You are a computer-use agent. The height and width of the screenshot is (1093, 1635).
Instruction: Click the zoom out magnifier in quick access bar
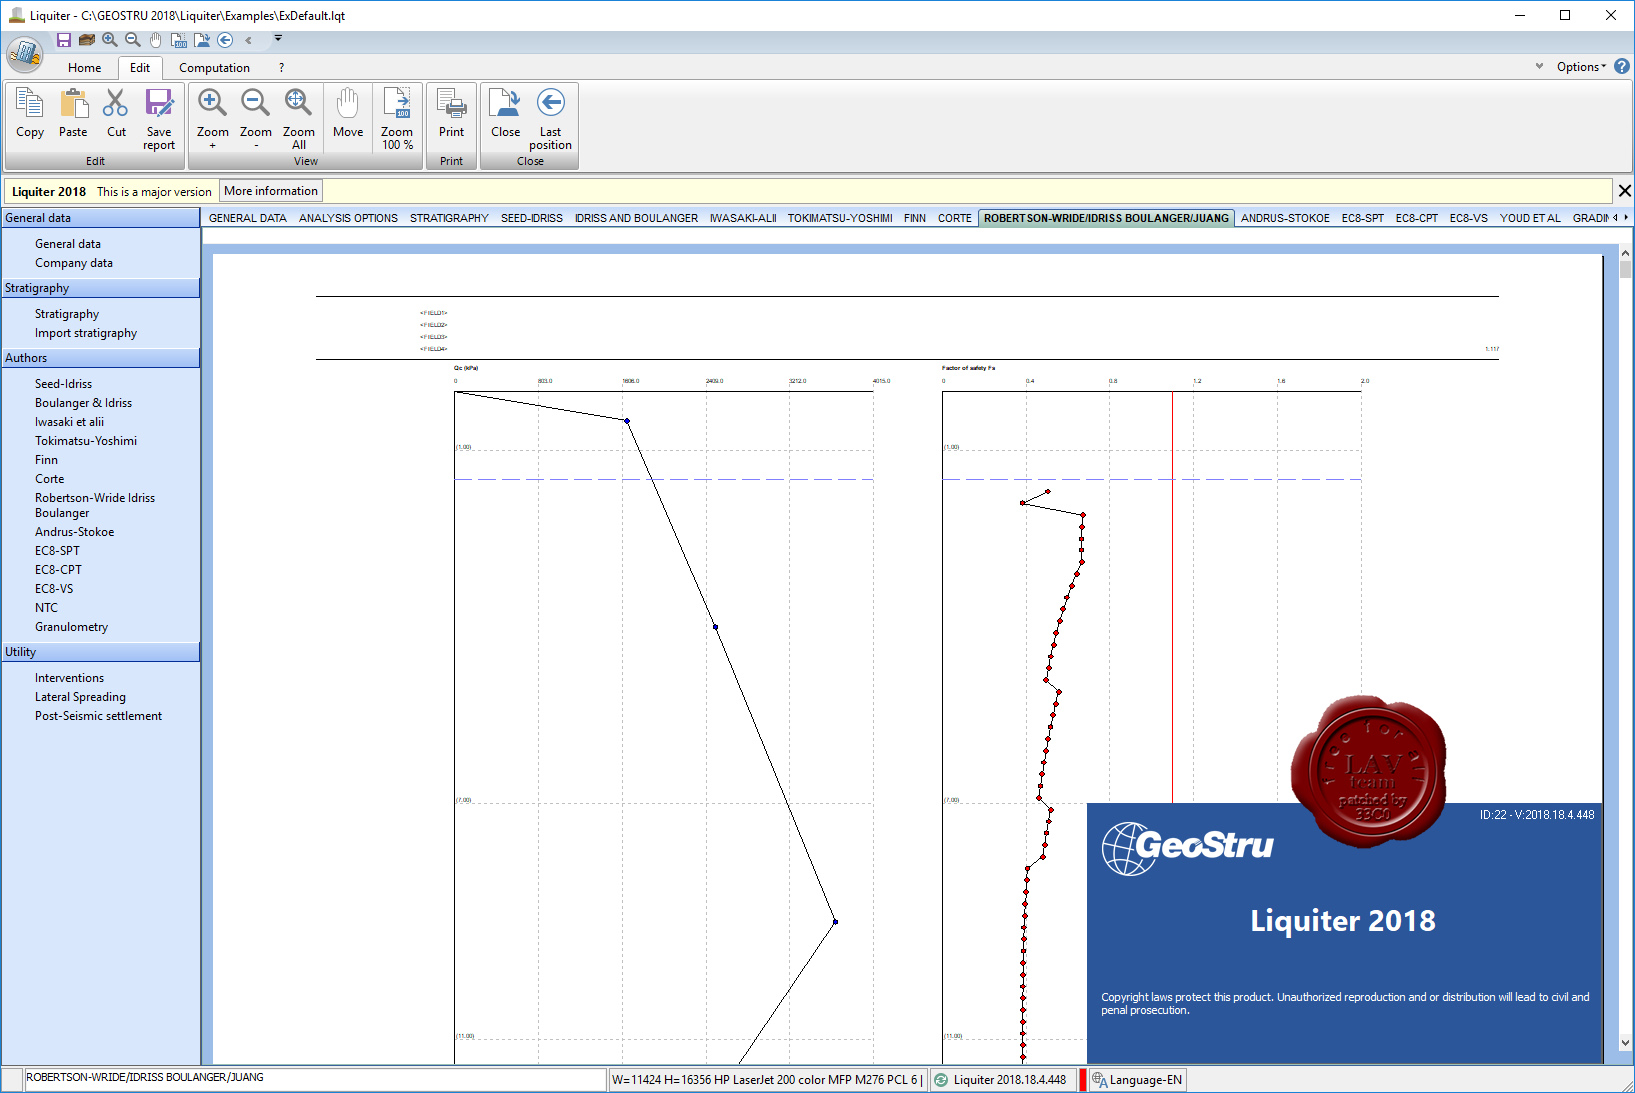coord(133,40)
